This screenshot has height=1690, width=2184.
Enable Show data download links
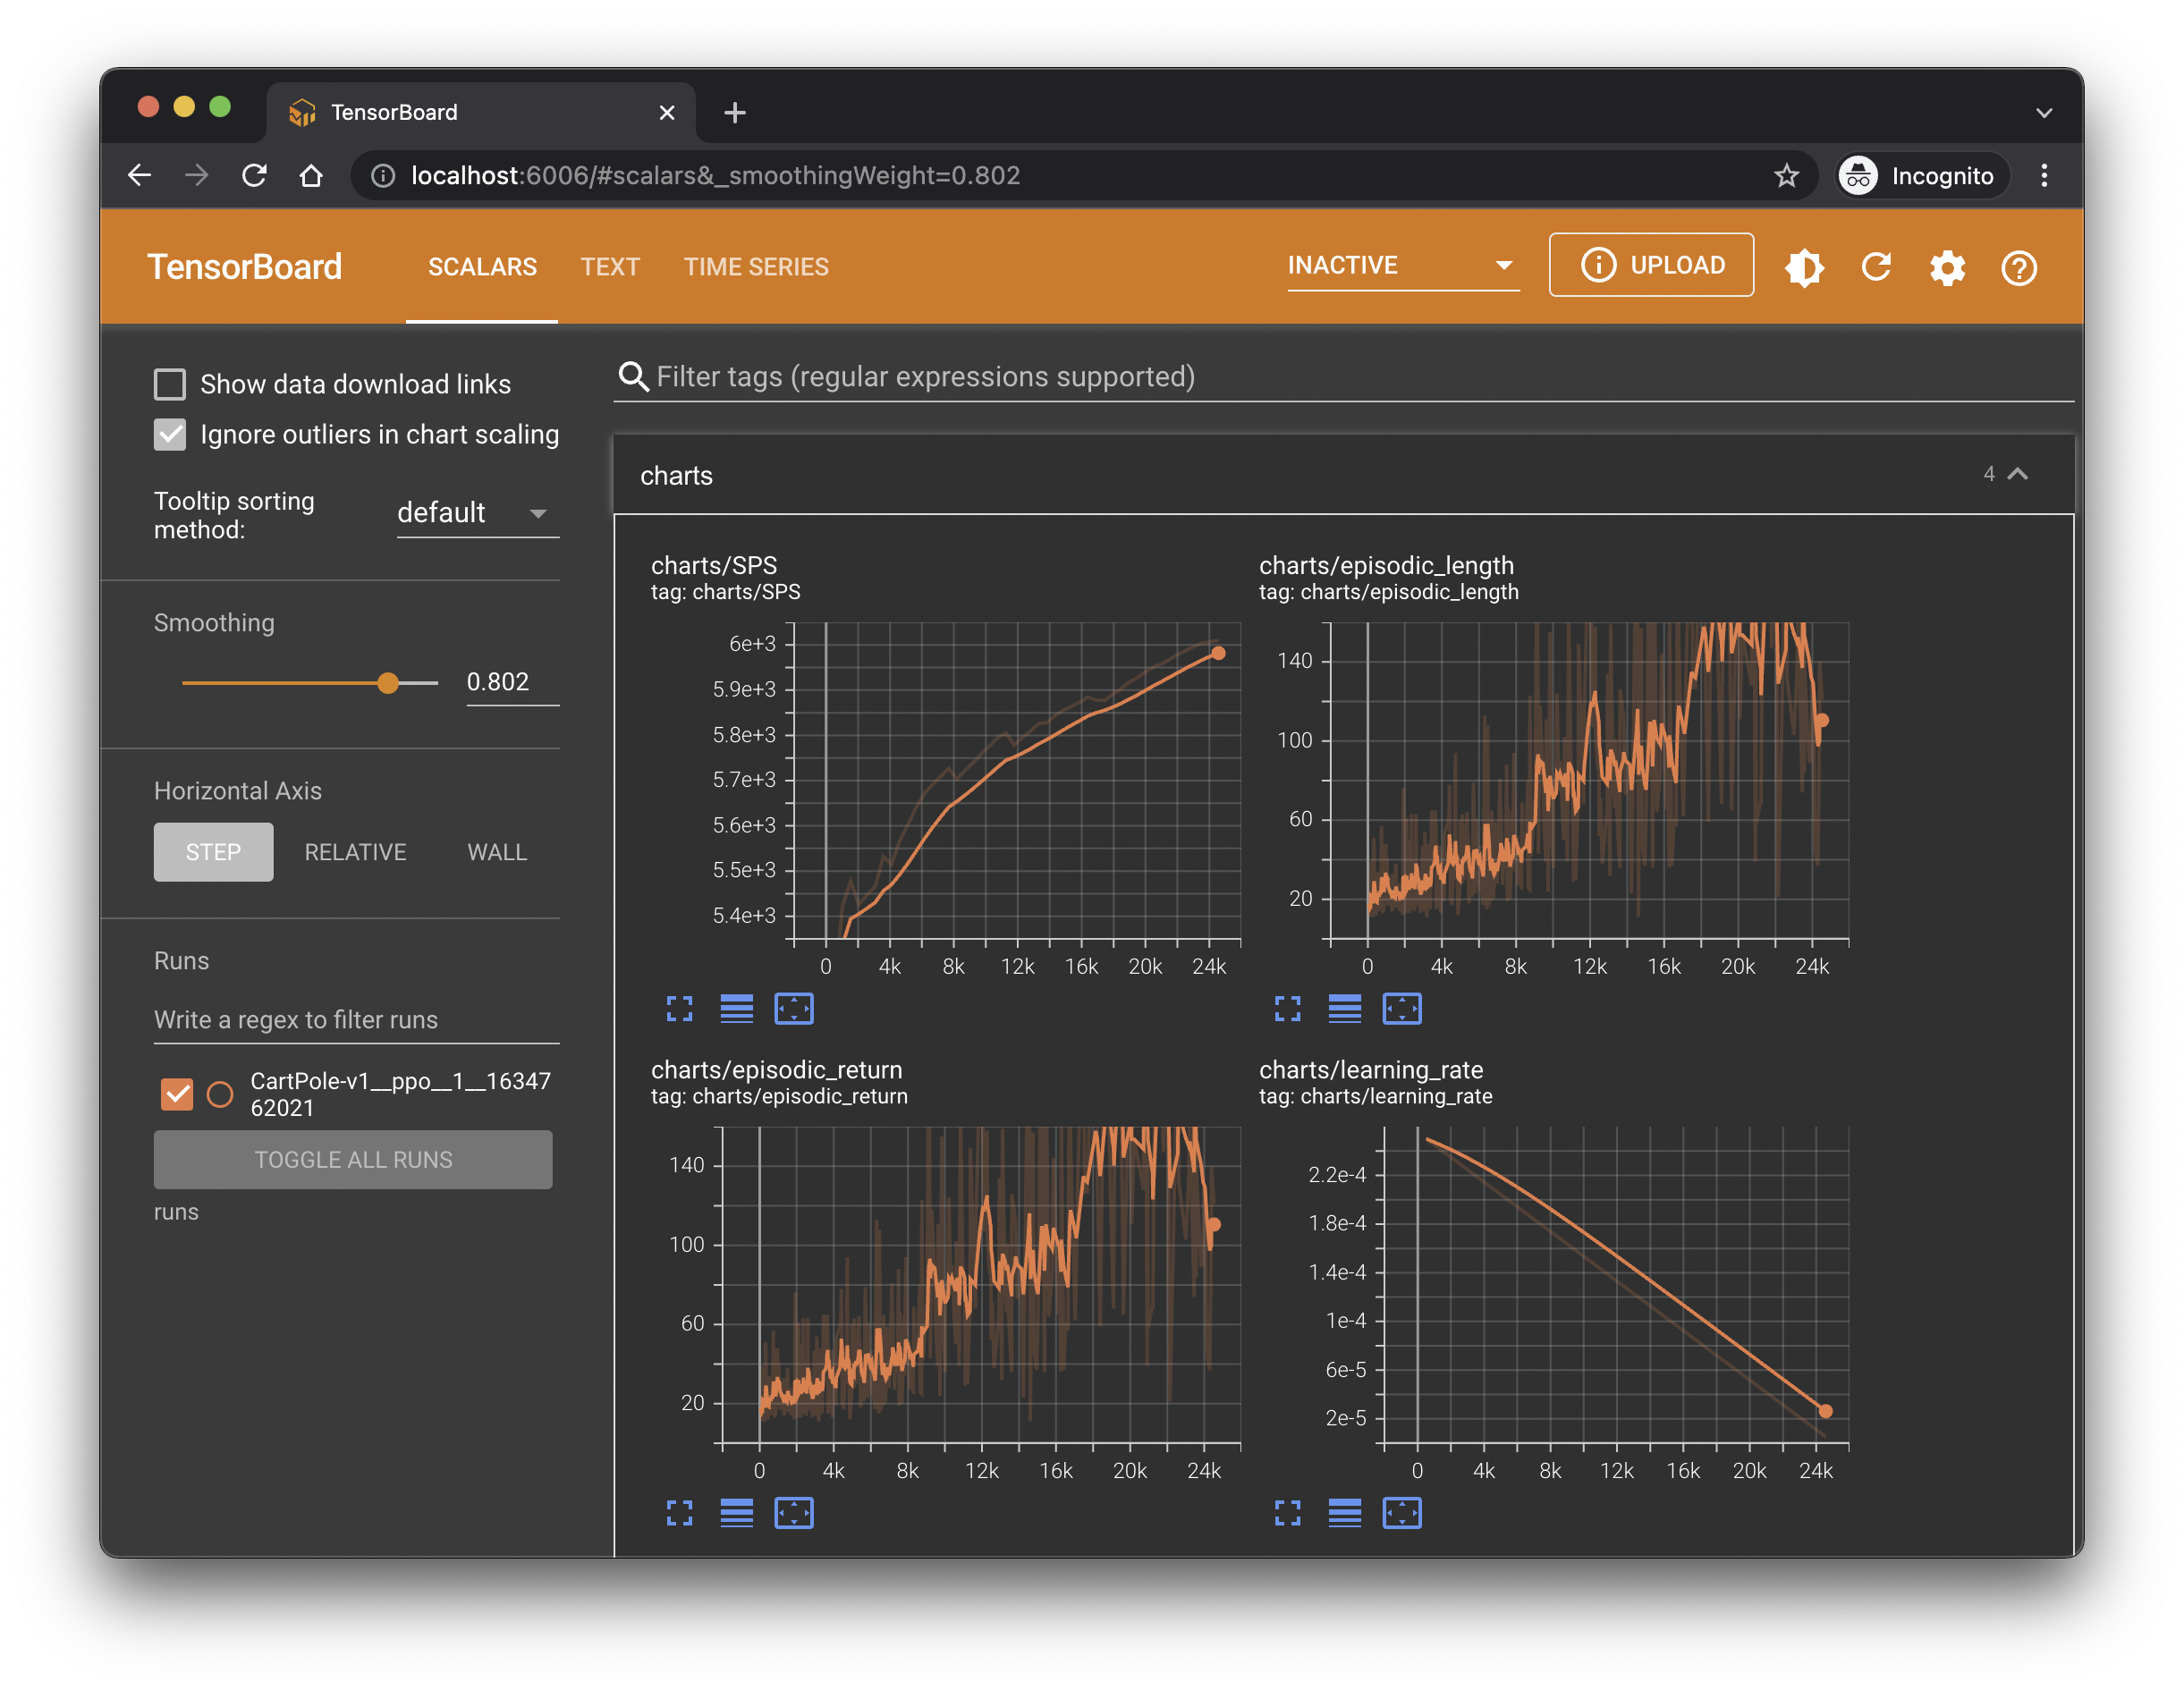click(170, 384)
